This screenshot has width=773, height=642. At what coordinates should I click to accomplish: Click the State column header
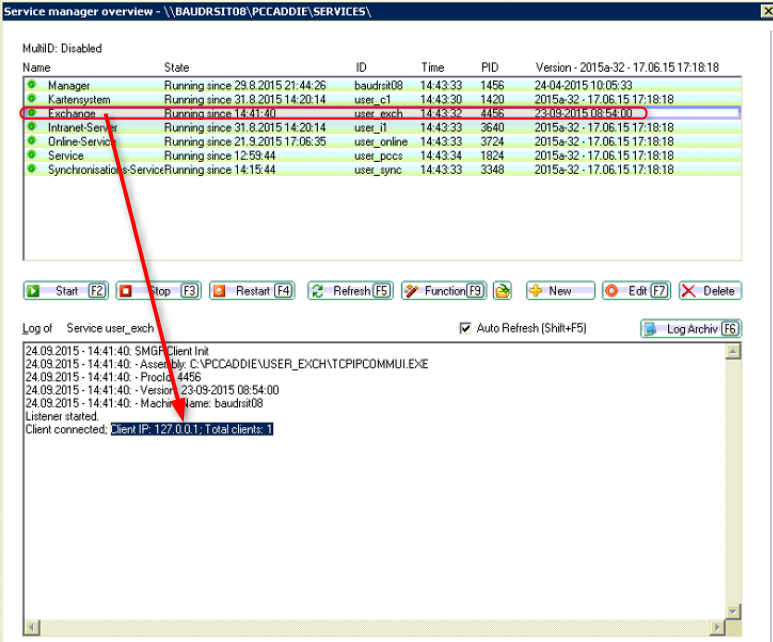(177, 67)
